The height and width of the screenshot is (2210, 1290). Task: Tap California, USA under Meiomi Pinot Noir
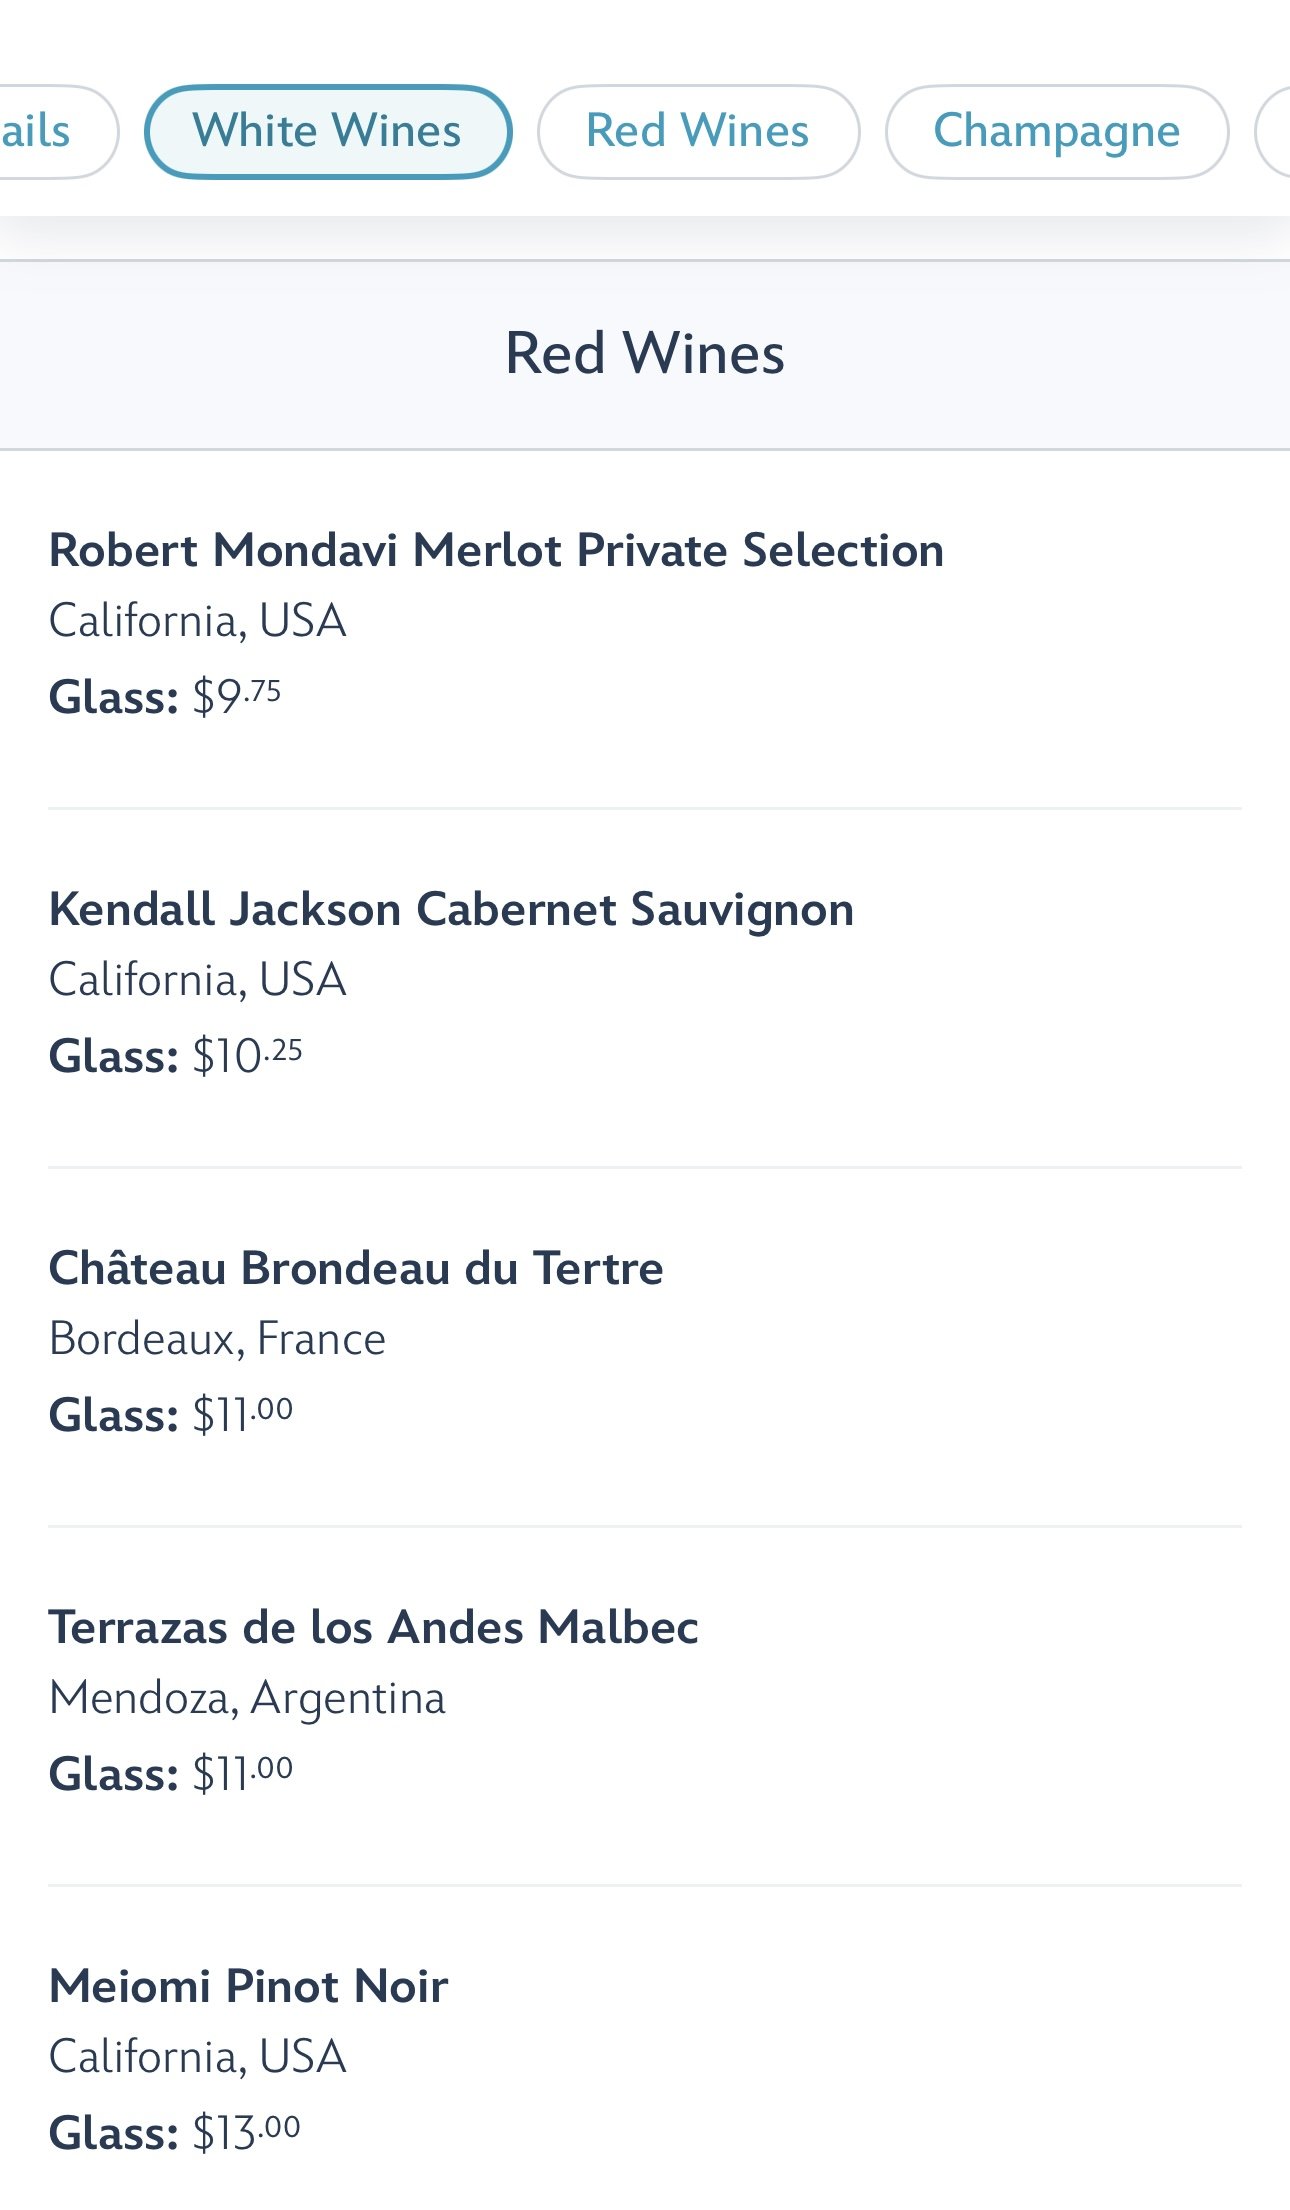point(197,2057)
